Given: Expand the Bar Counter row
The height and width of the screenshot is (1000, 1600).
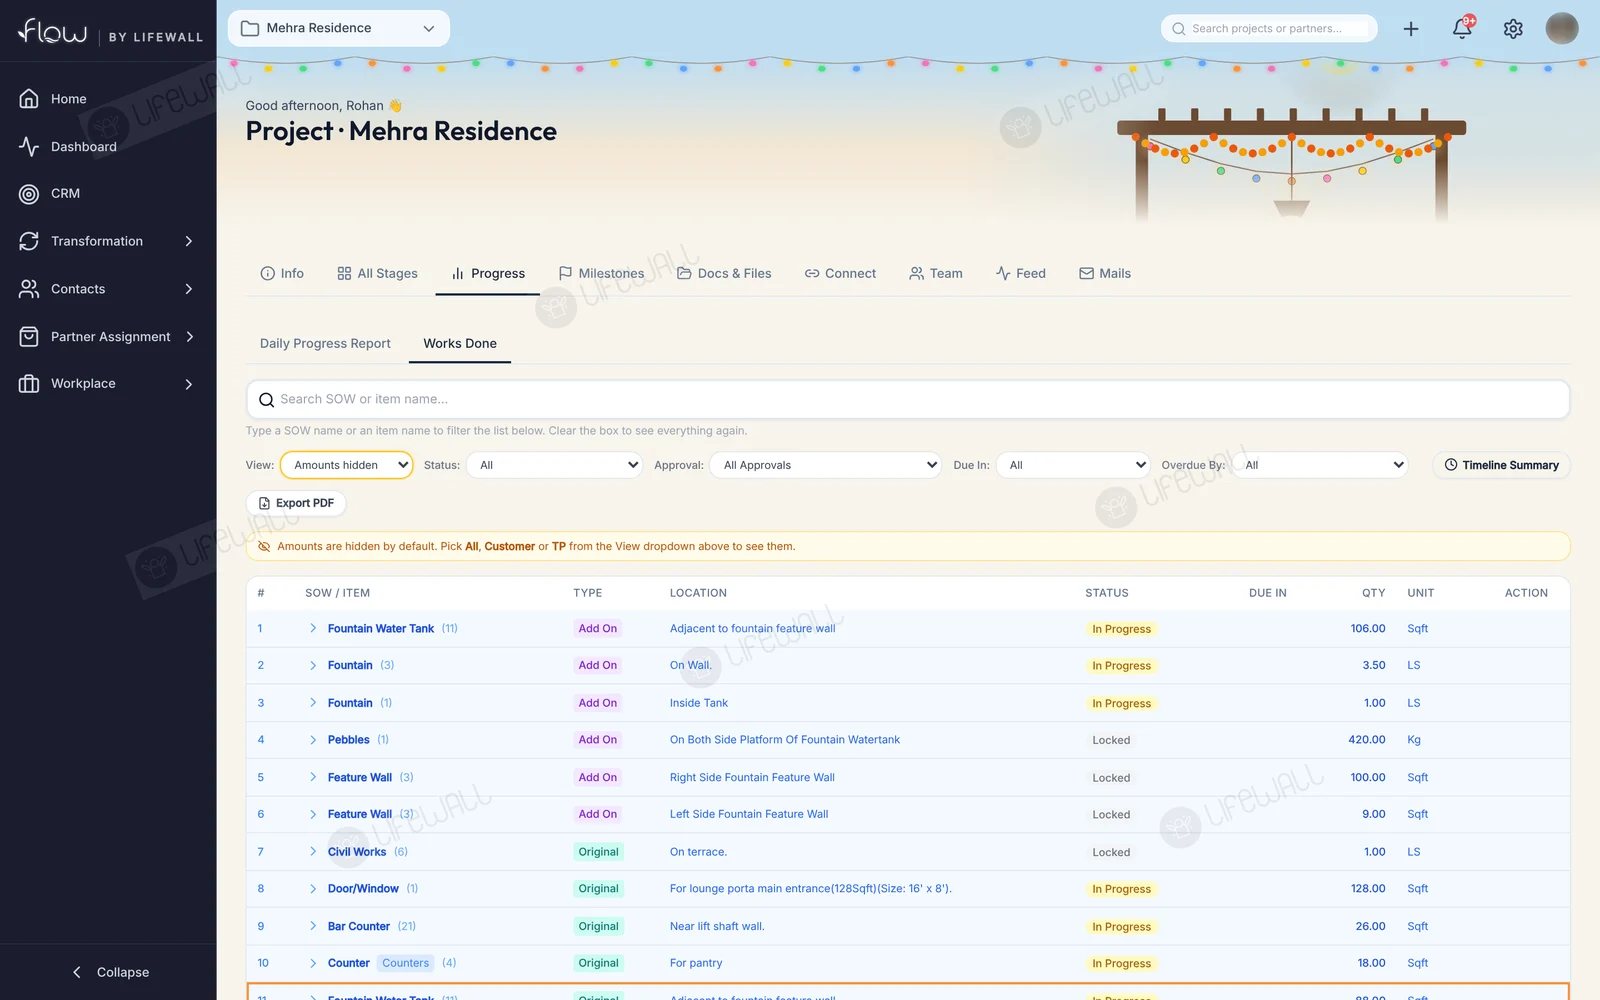Looking at the screenshot, I should click(313, 926).
